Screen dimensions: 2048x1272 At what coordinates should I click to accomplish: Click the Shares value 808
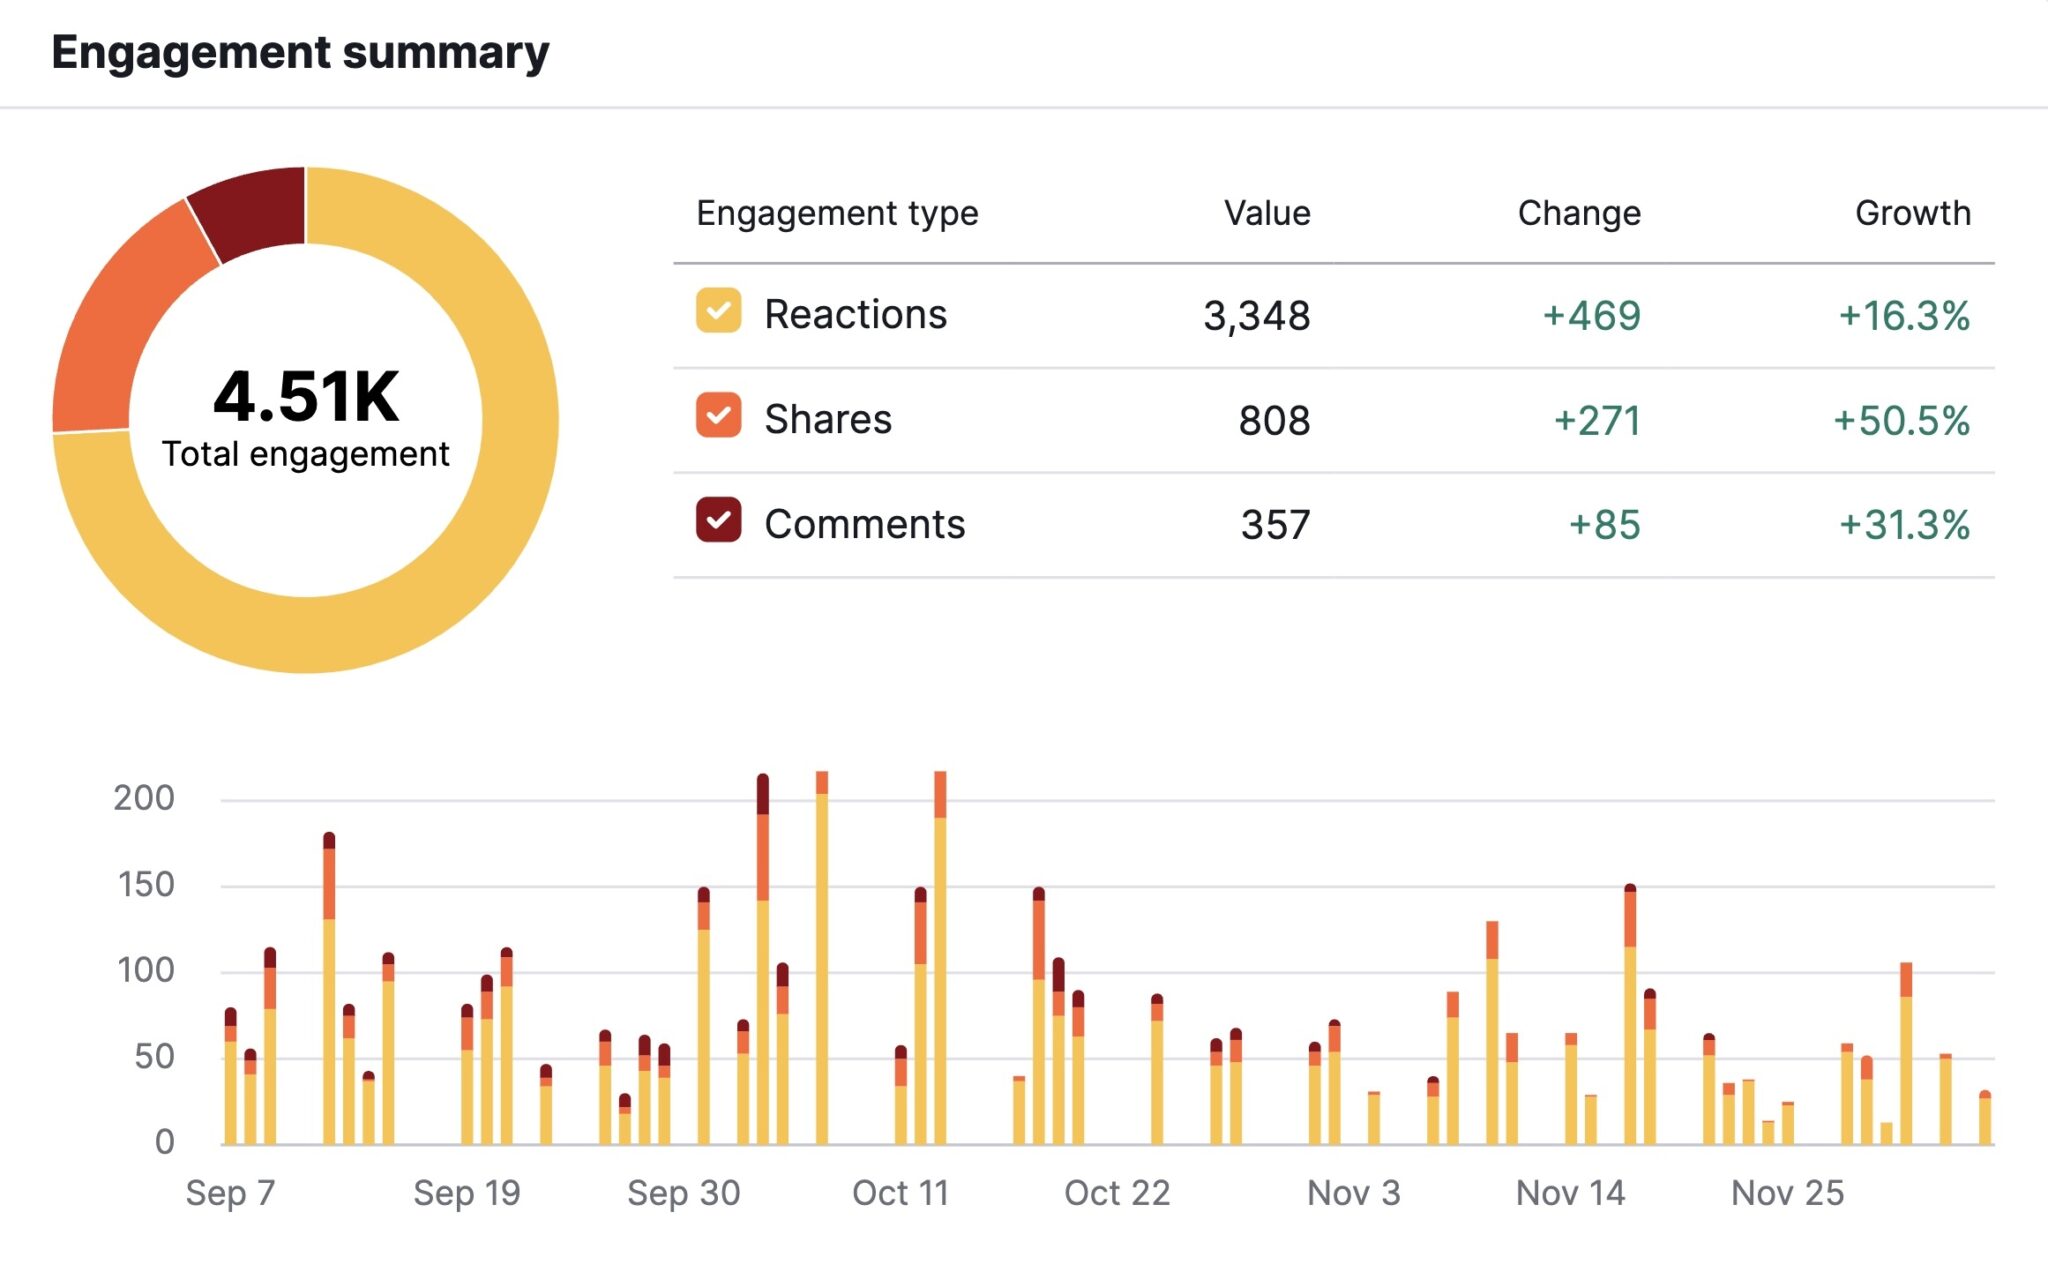tap(1273, 421)
